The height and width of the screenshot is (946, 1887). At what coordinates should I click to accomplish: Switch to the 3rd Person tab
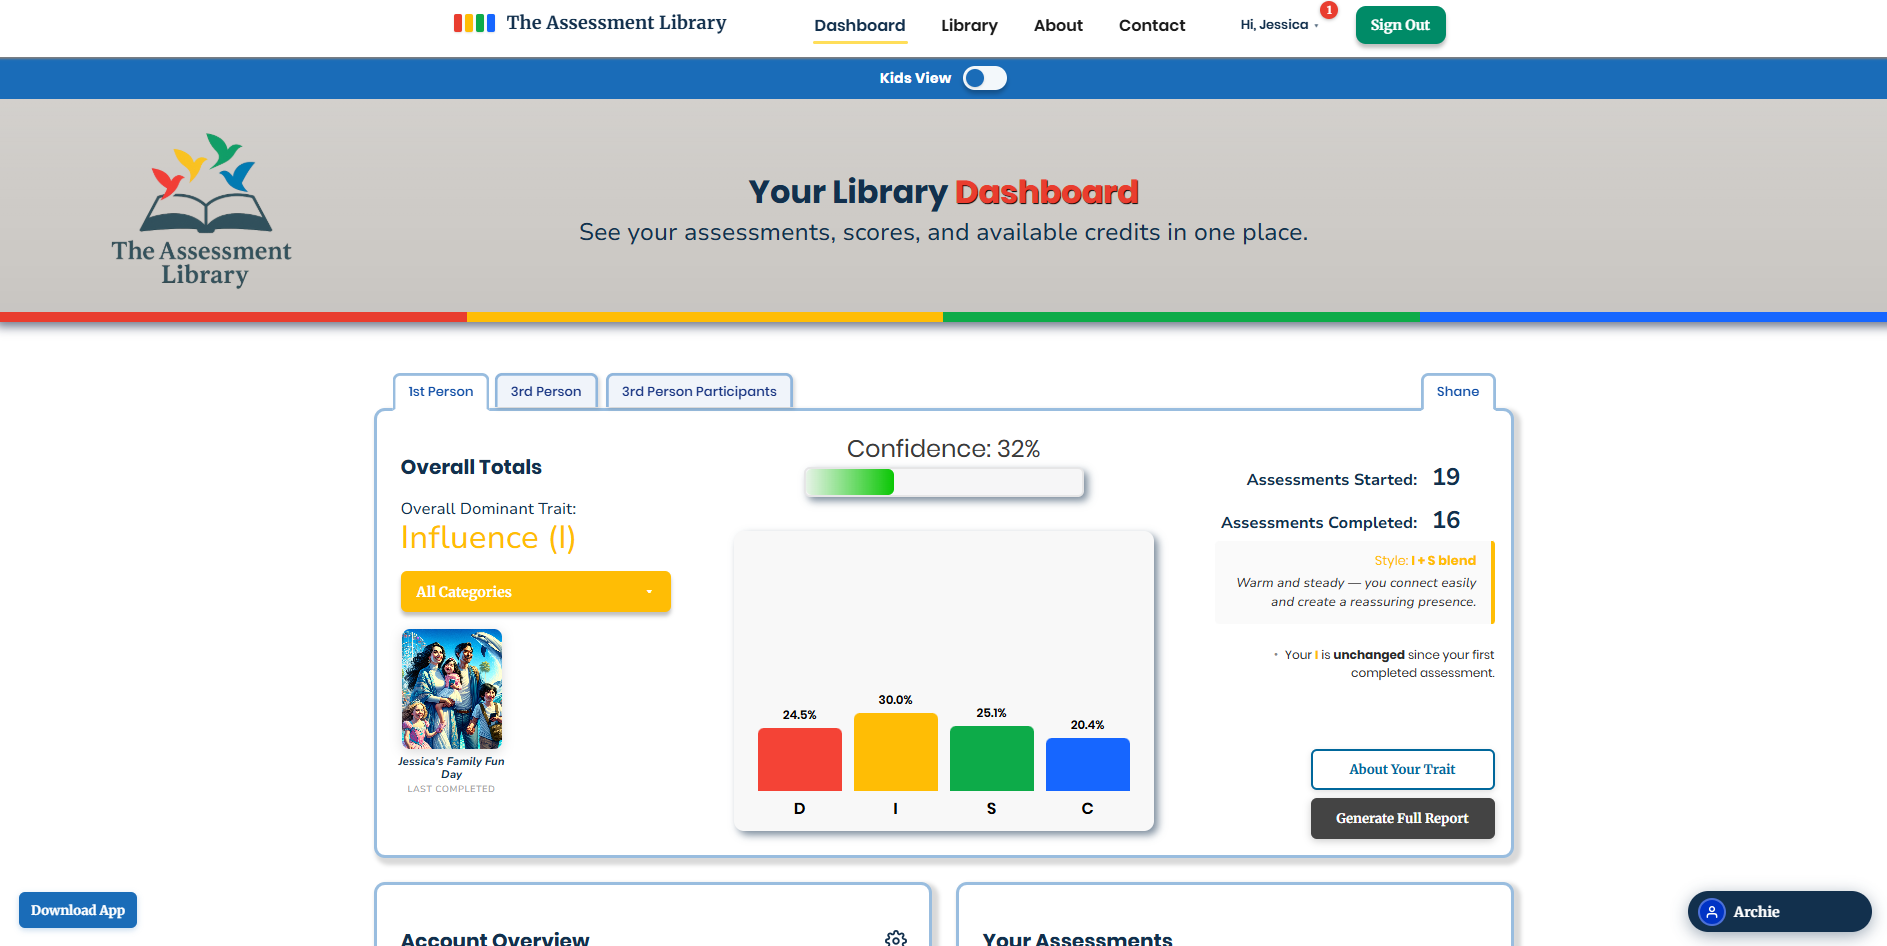[546, 391]
